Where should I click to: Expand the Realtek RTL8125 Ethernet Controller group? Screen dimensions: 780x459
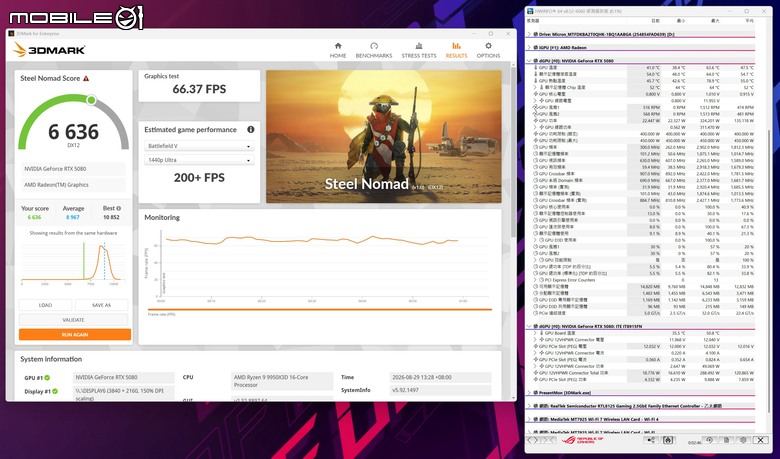529,406
